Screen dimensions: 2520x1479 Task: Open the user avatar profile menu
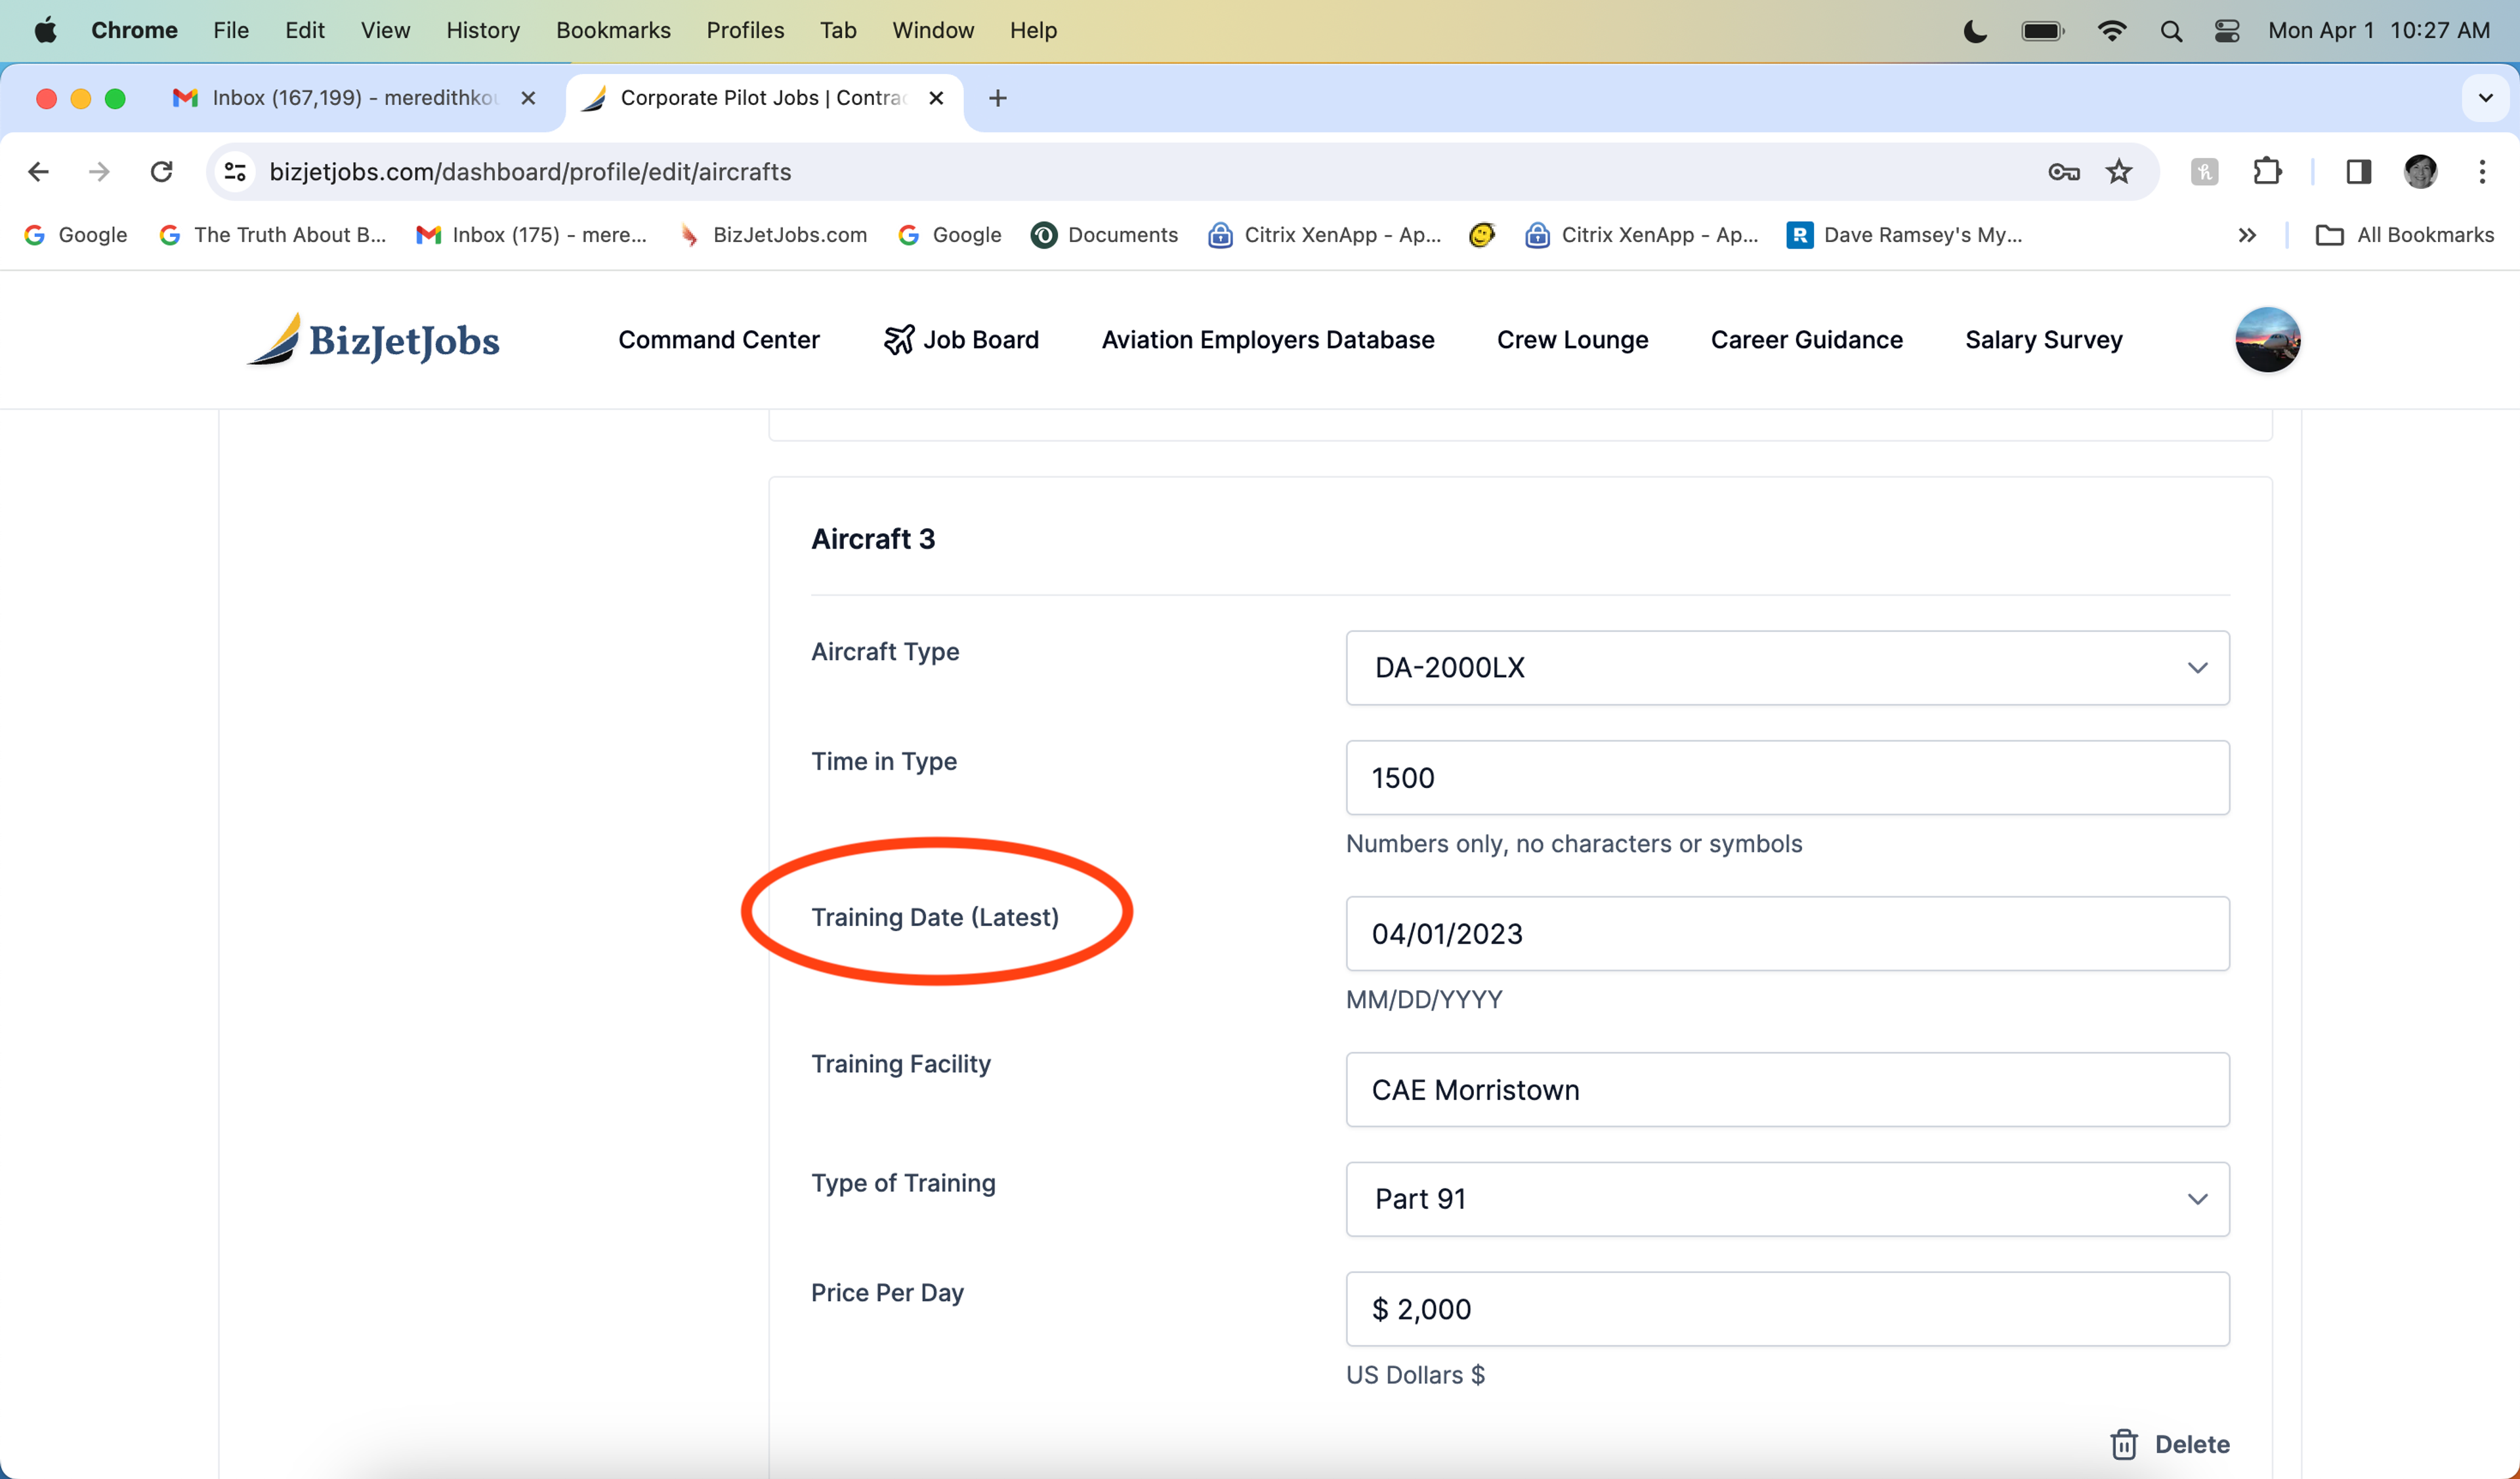2267,340
